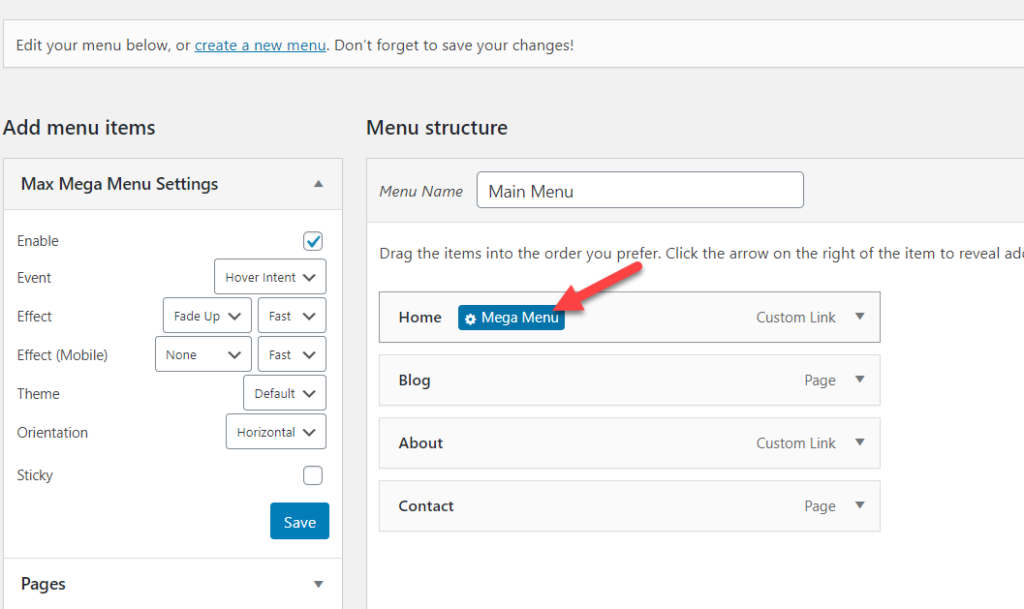Expand the About menu item arrow
The image size is (1024, 609).
[859, 443]
